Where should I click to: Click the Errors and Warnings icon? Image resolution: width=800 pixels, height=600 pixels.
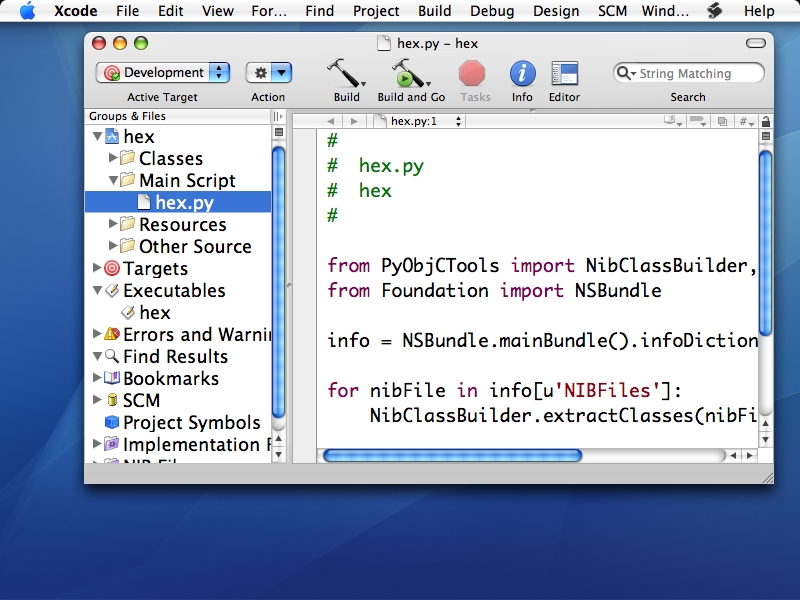(x=112, y=334)
